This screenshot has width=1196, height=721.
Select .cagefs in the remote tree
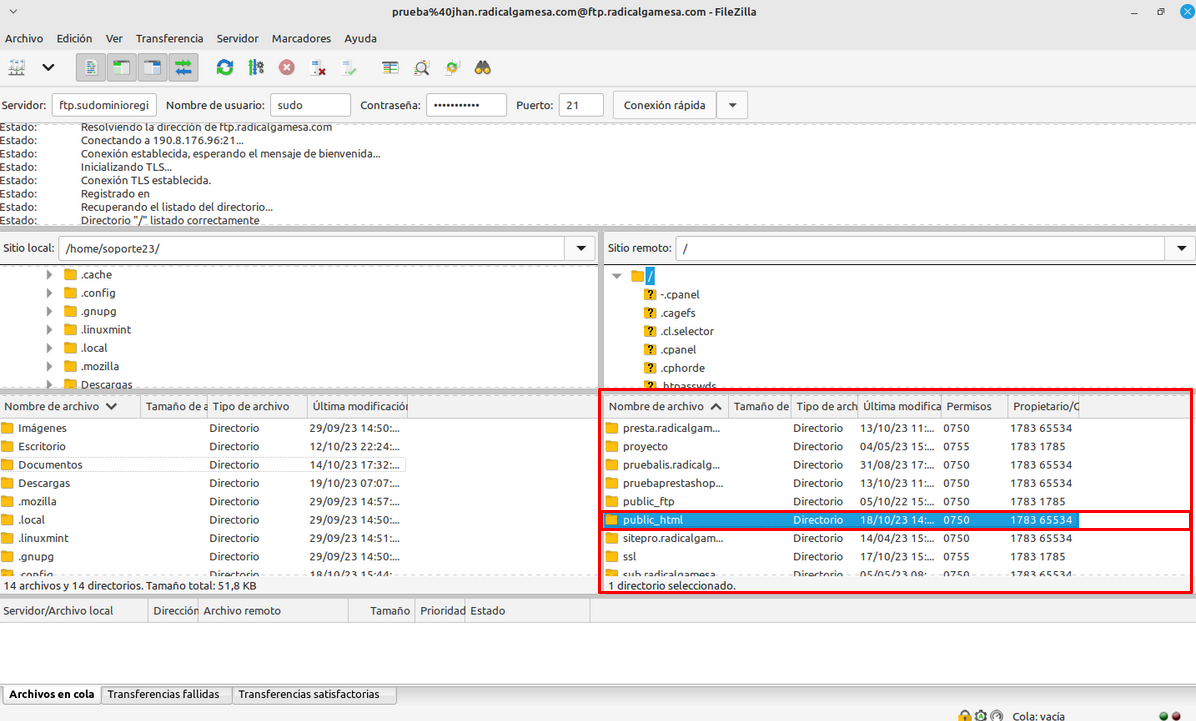click(x=678, y=313)
